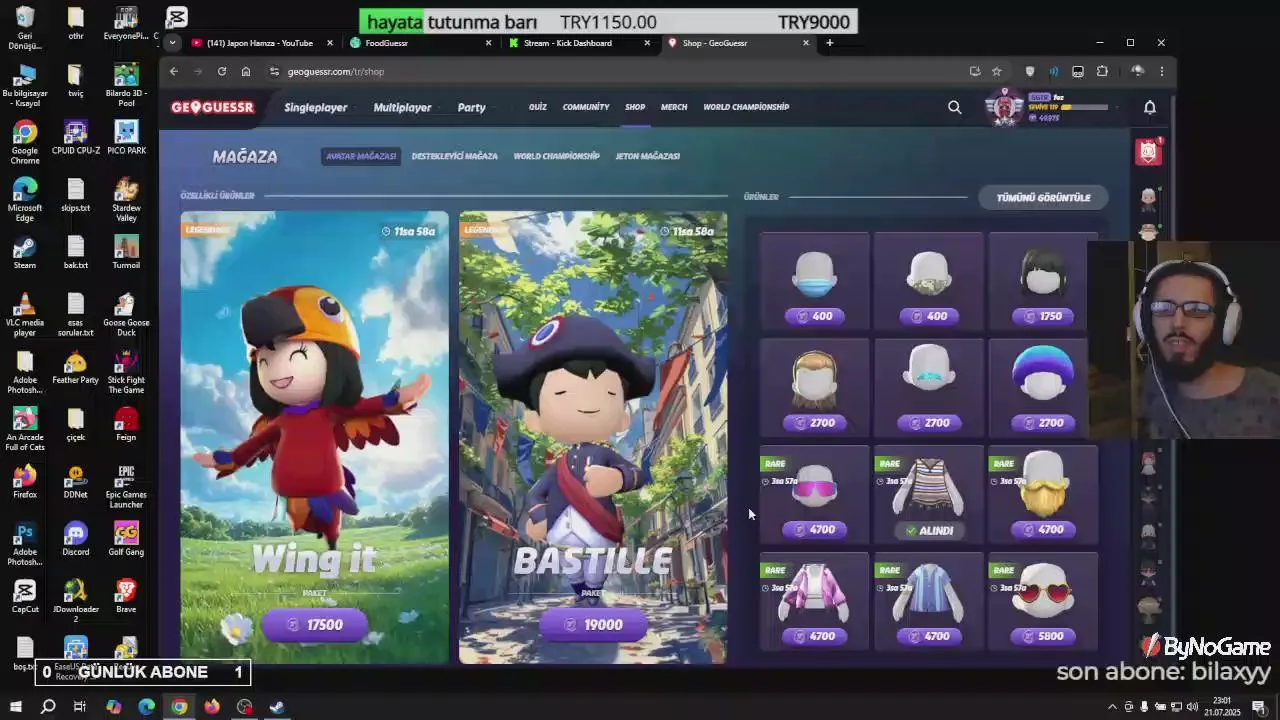Select Jeton Mağazası tab

(x=647, y=156)
